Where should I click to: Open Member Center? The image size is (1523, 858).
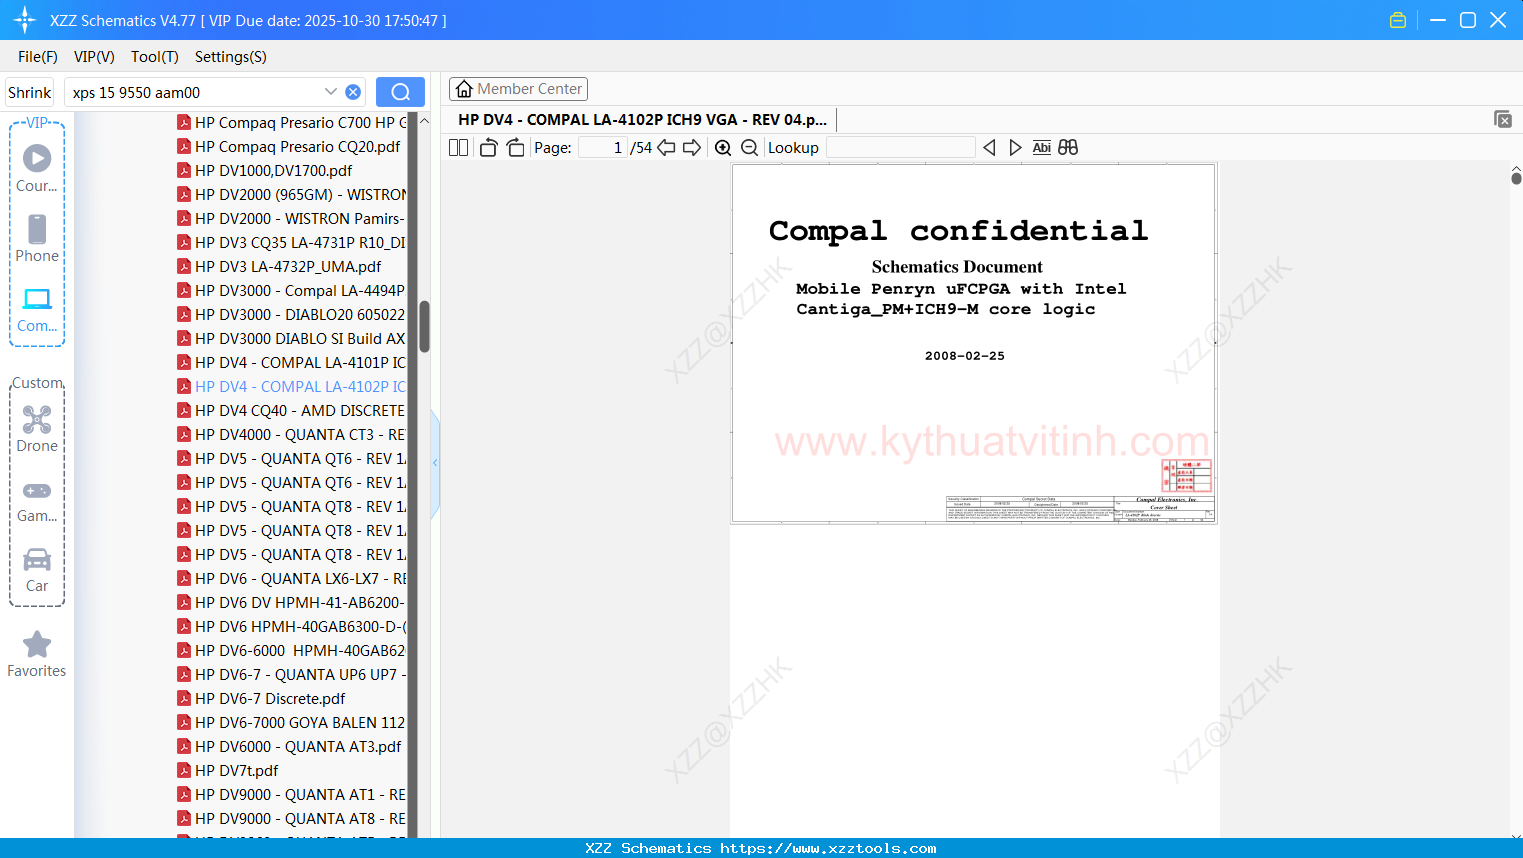click(x=518, y=89)
